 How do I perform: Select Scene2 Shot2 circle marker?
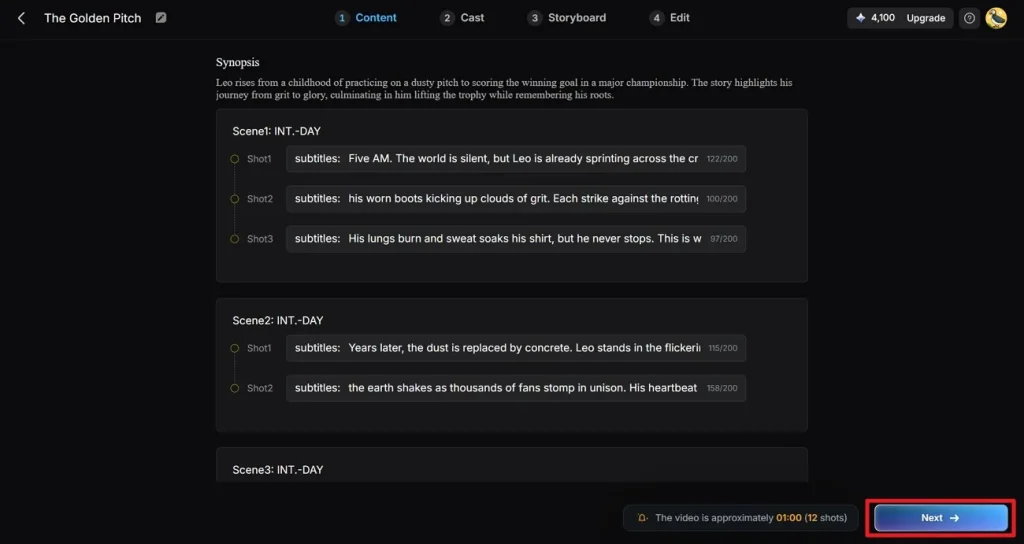(234, 388)
